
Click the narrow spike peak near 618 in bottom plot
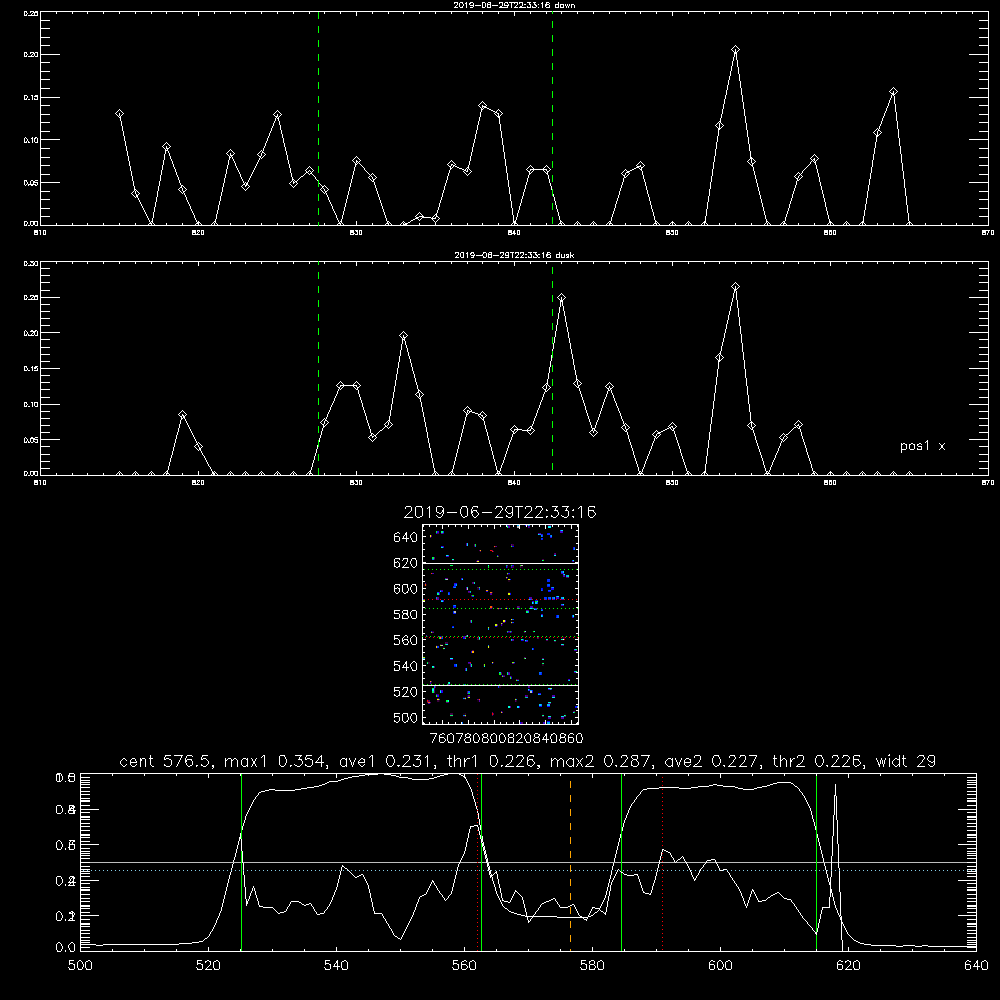(835, 785)
